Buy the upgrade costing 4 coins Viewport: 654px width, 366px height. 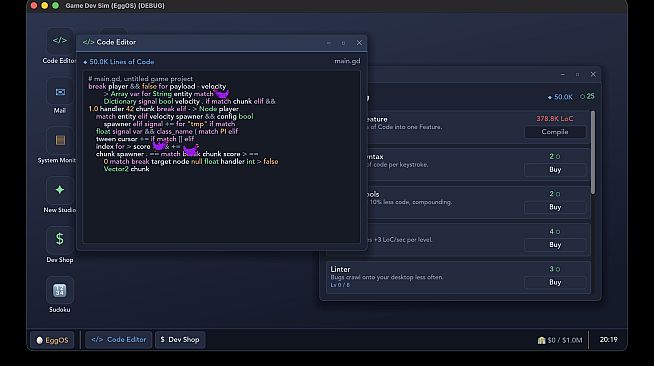point(555,245)
